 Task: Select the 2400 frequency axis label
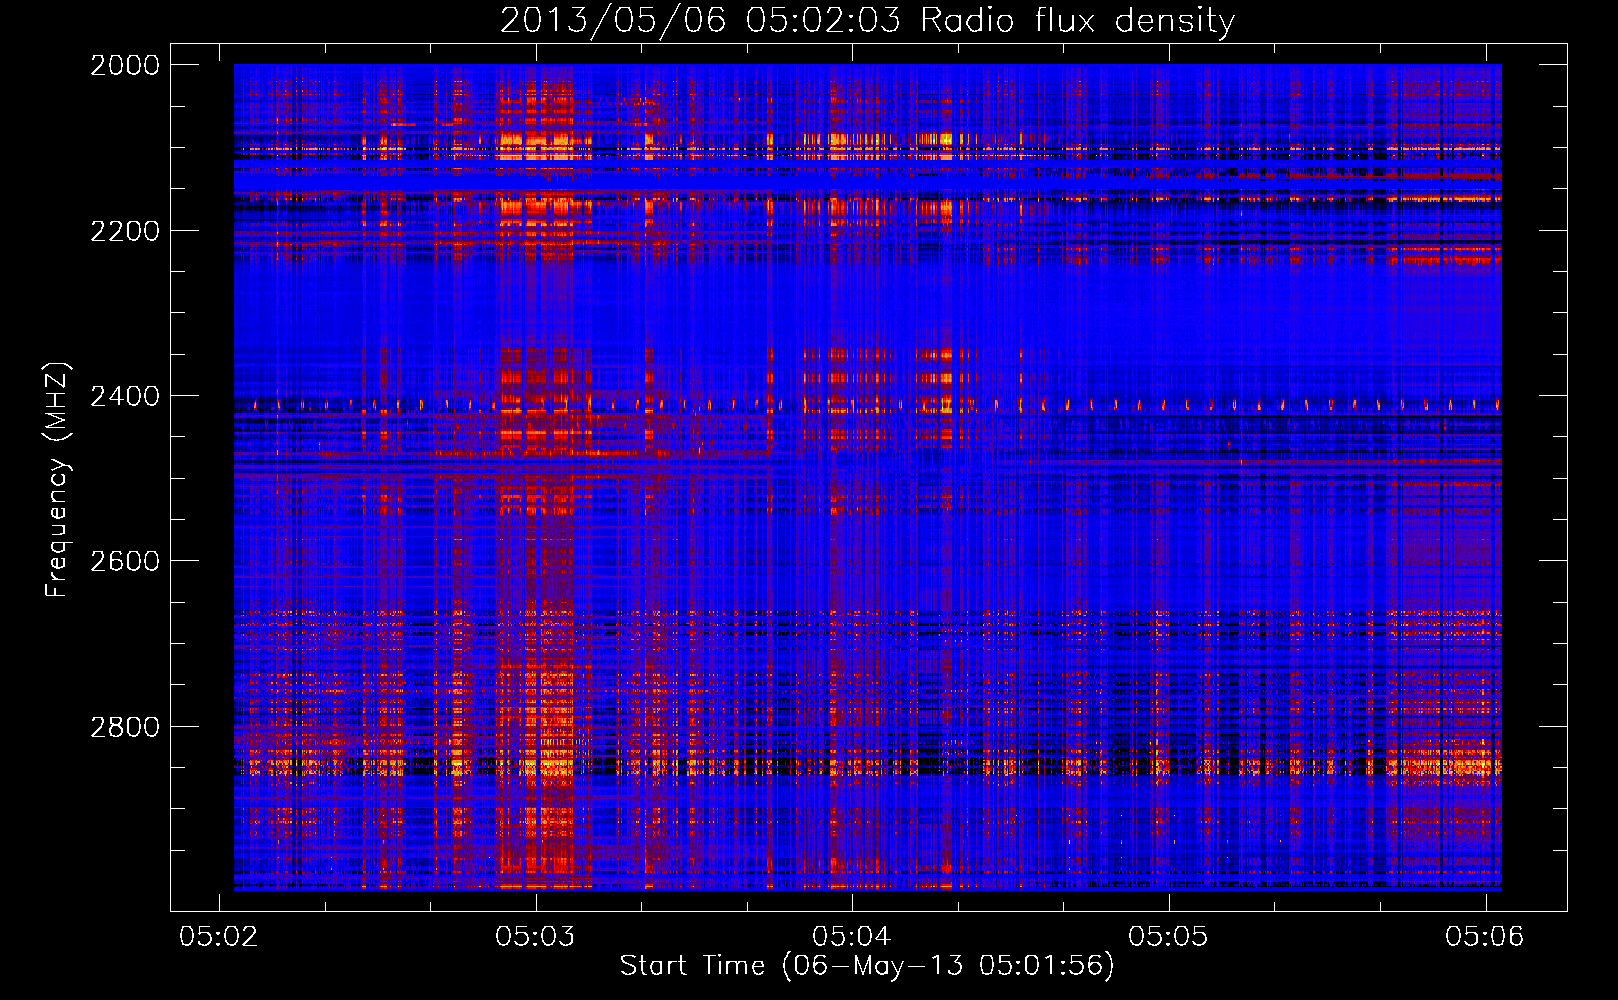coord(125,397)
